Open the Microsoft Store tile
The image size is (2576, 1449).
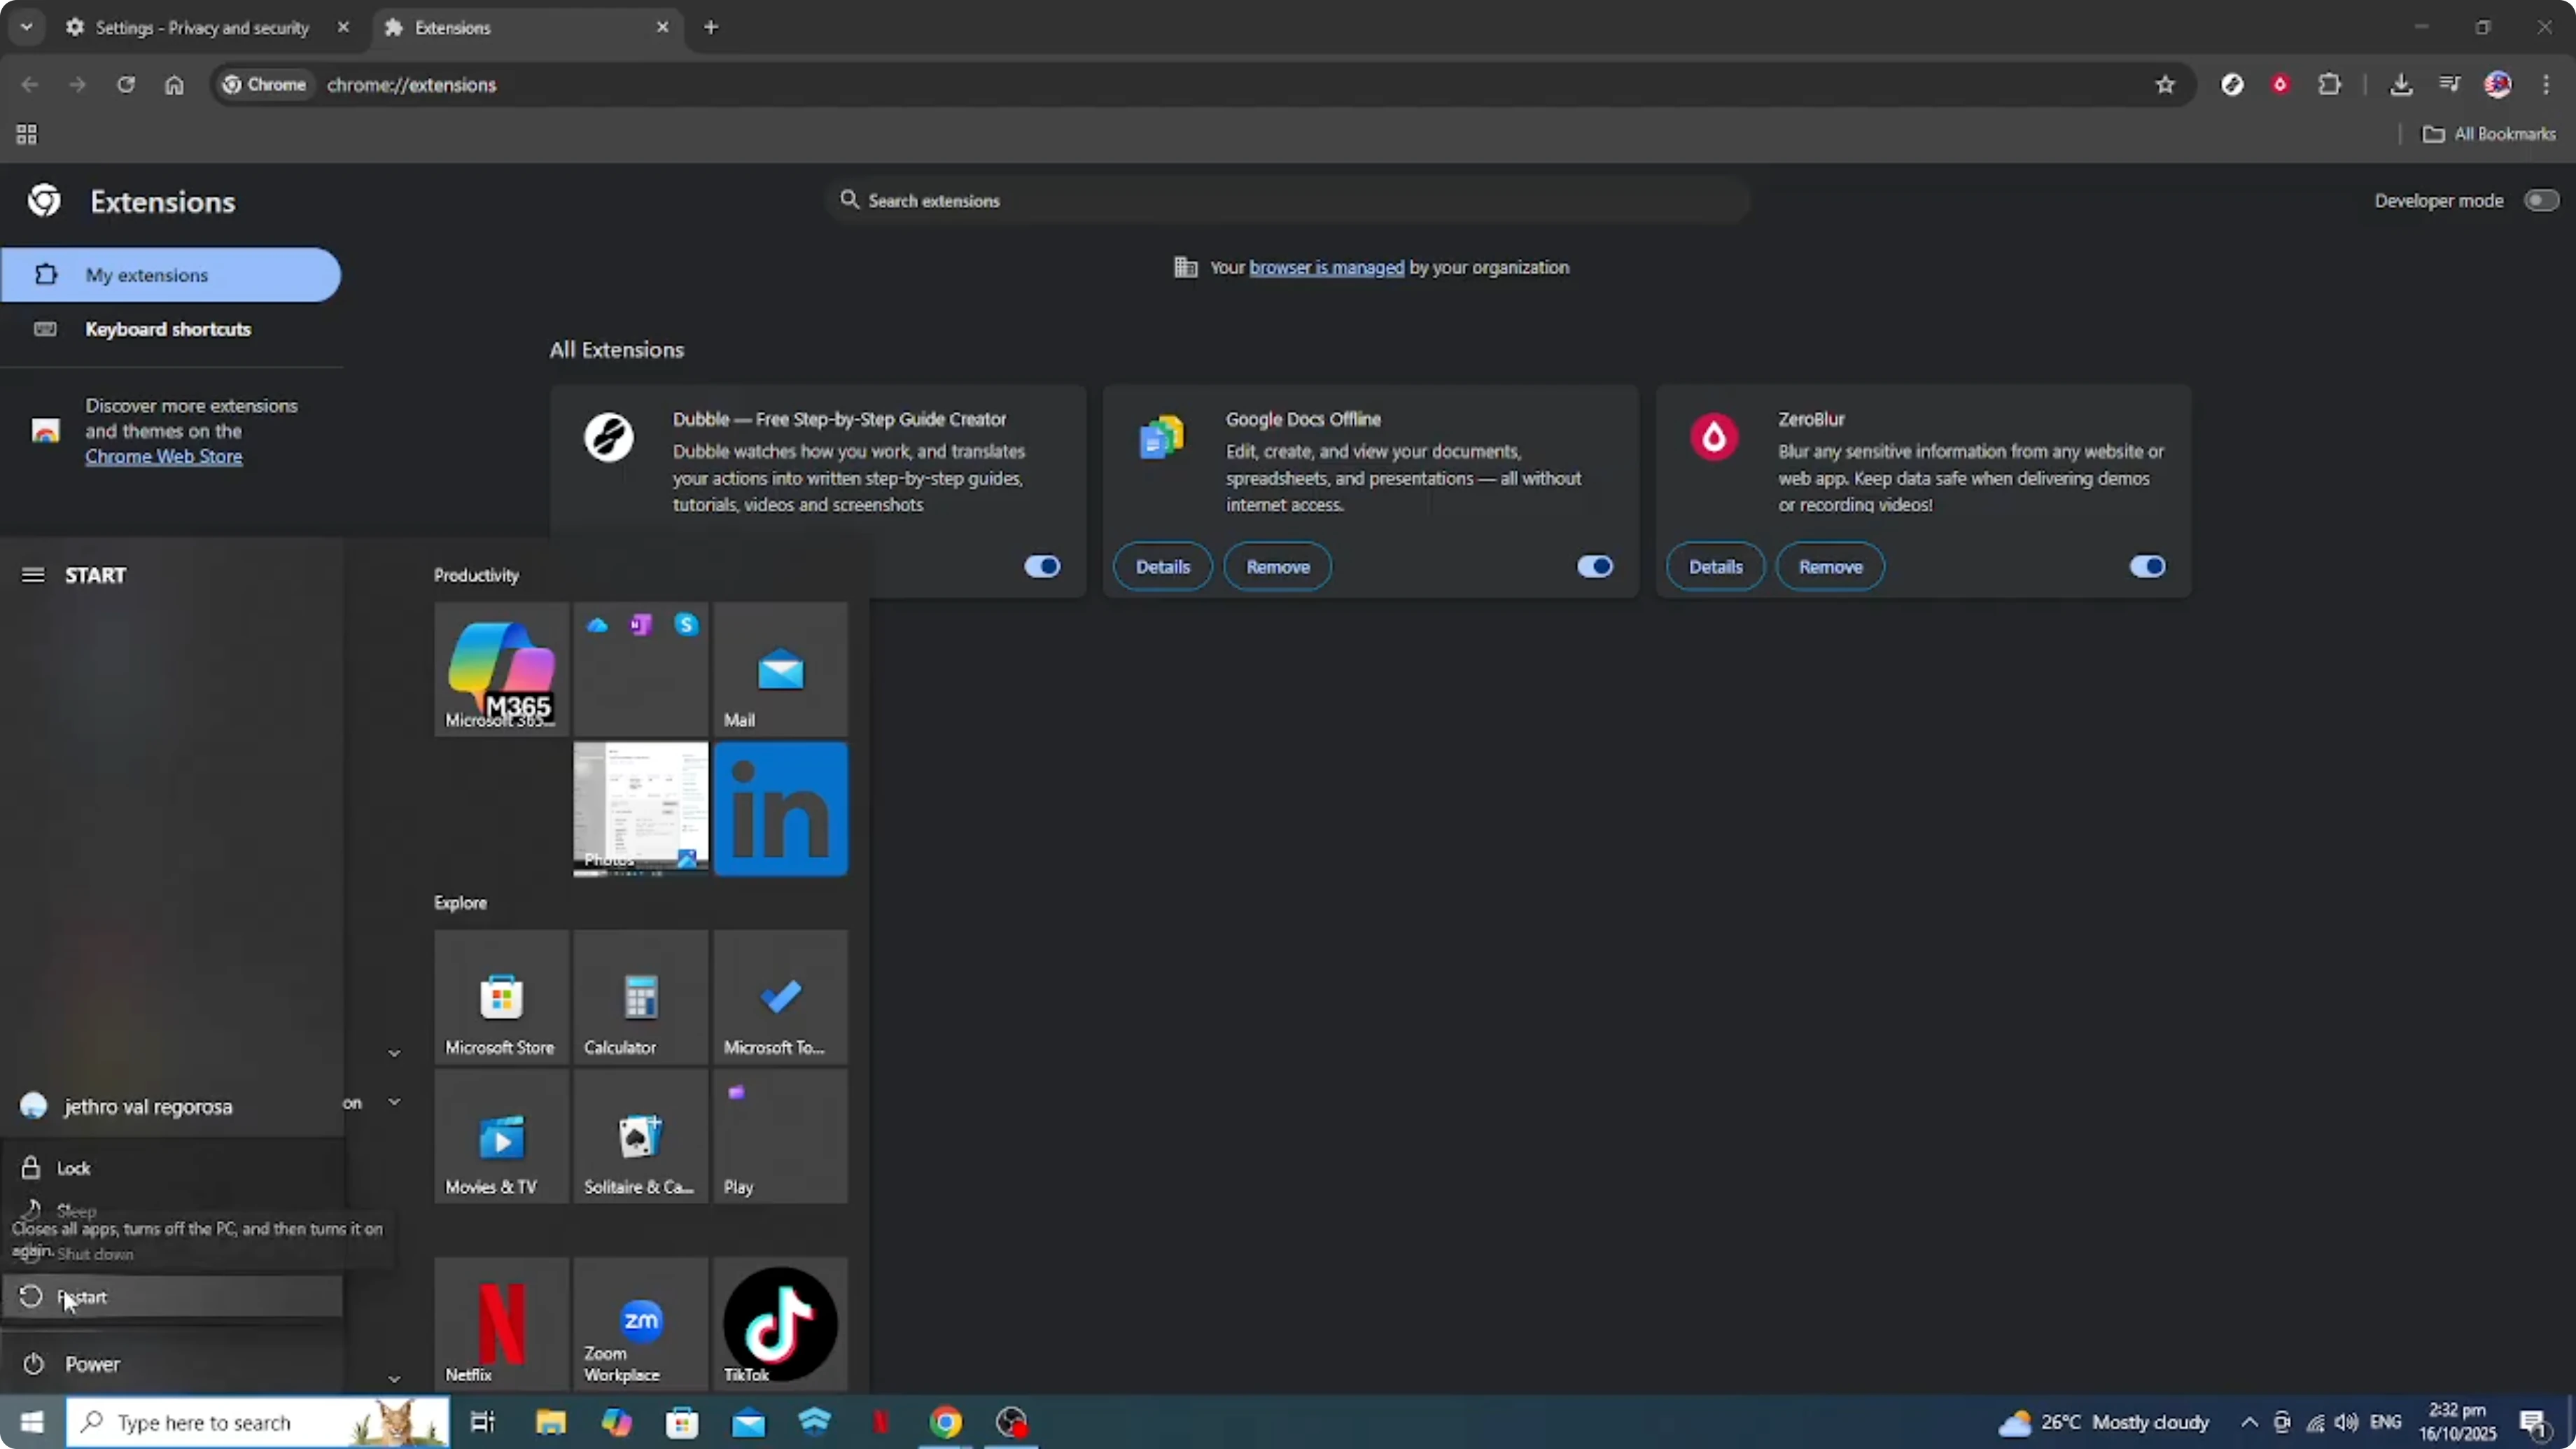pos(501,997)
